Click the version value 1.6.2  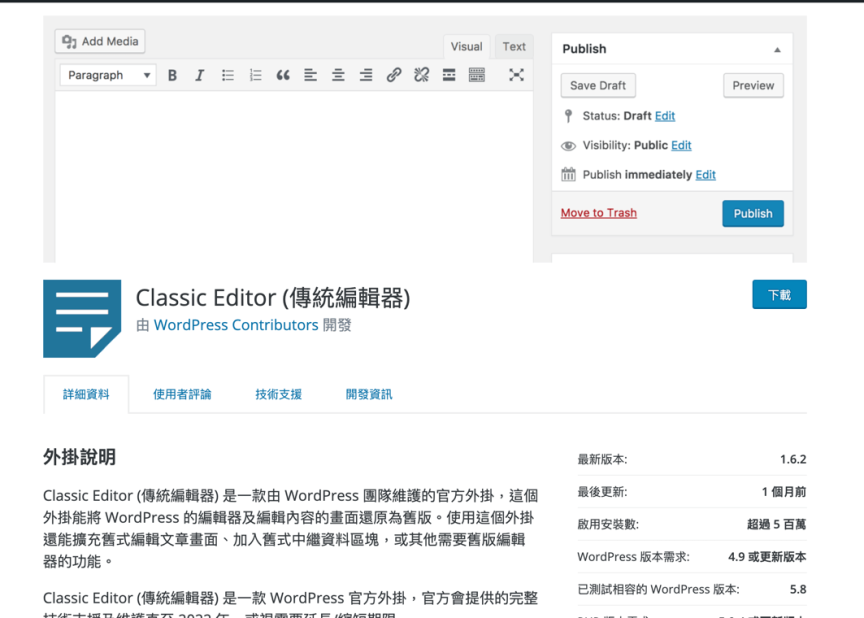tap(793, 459)
